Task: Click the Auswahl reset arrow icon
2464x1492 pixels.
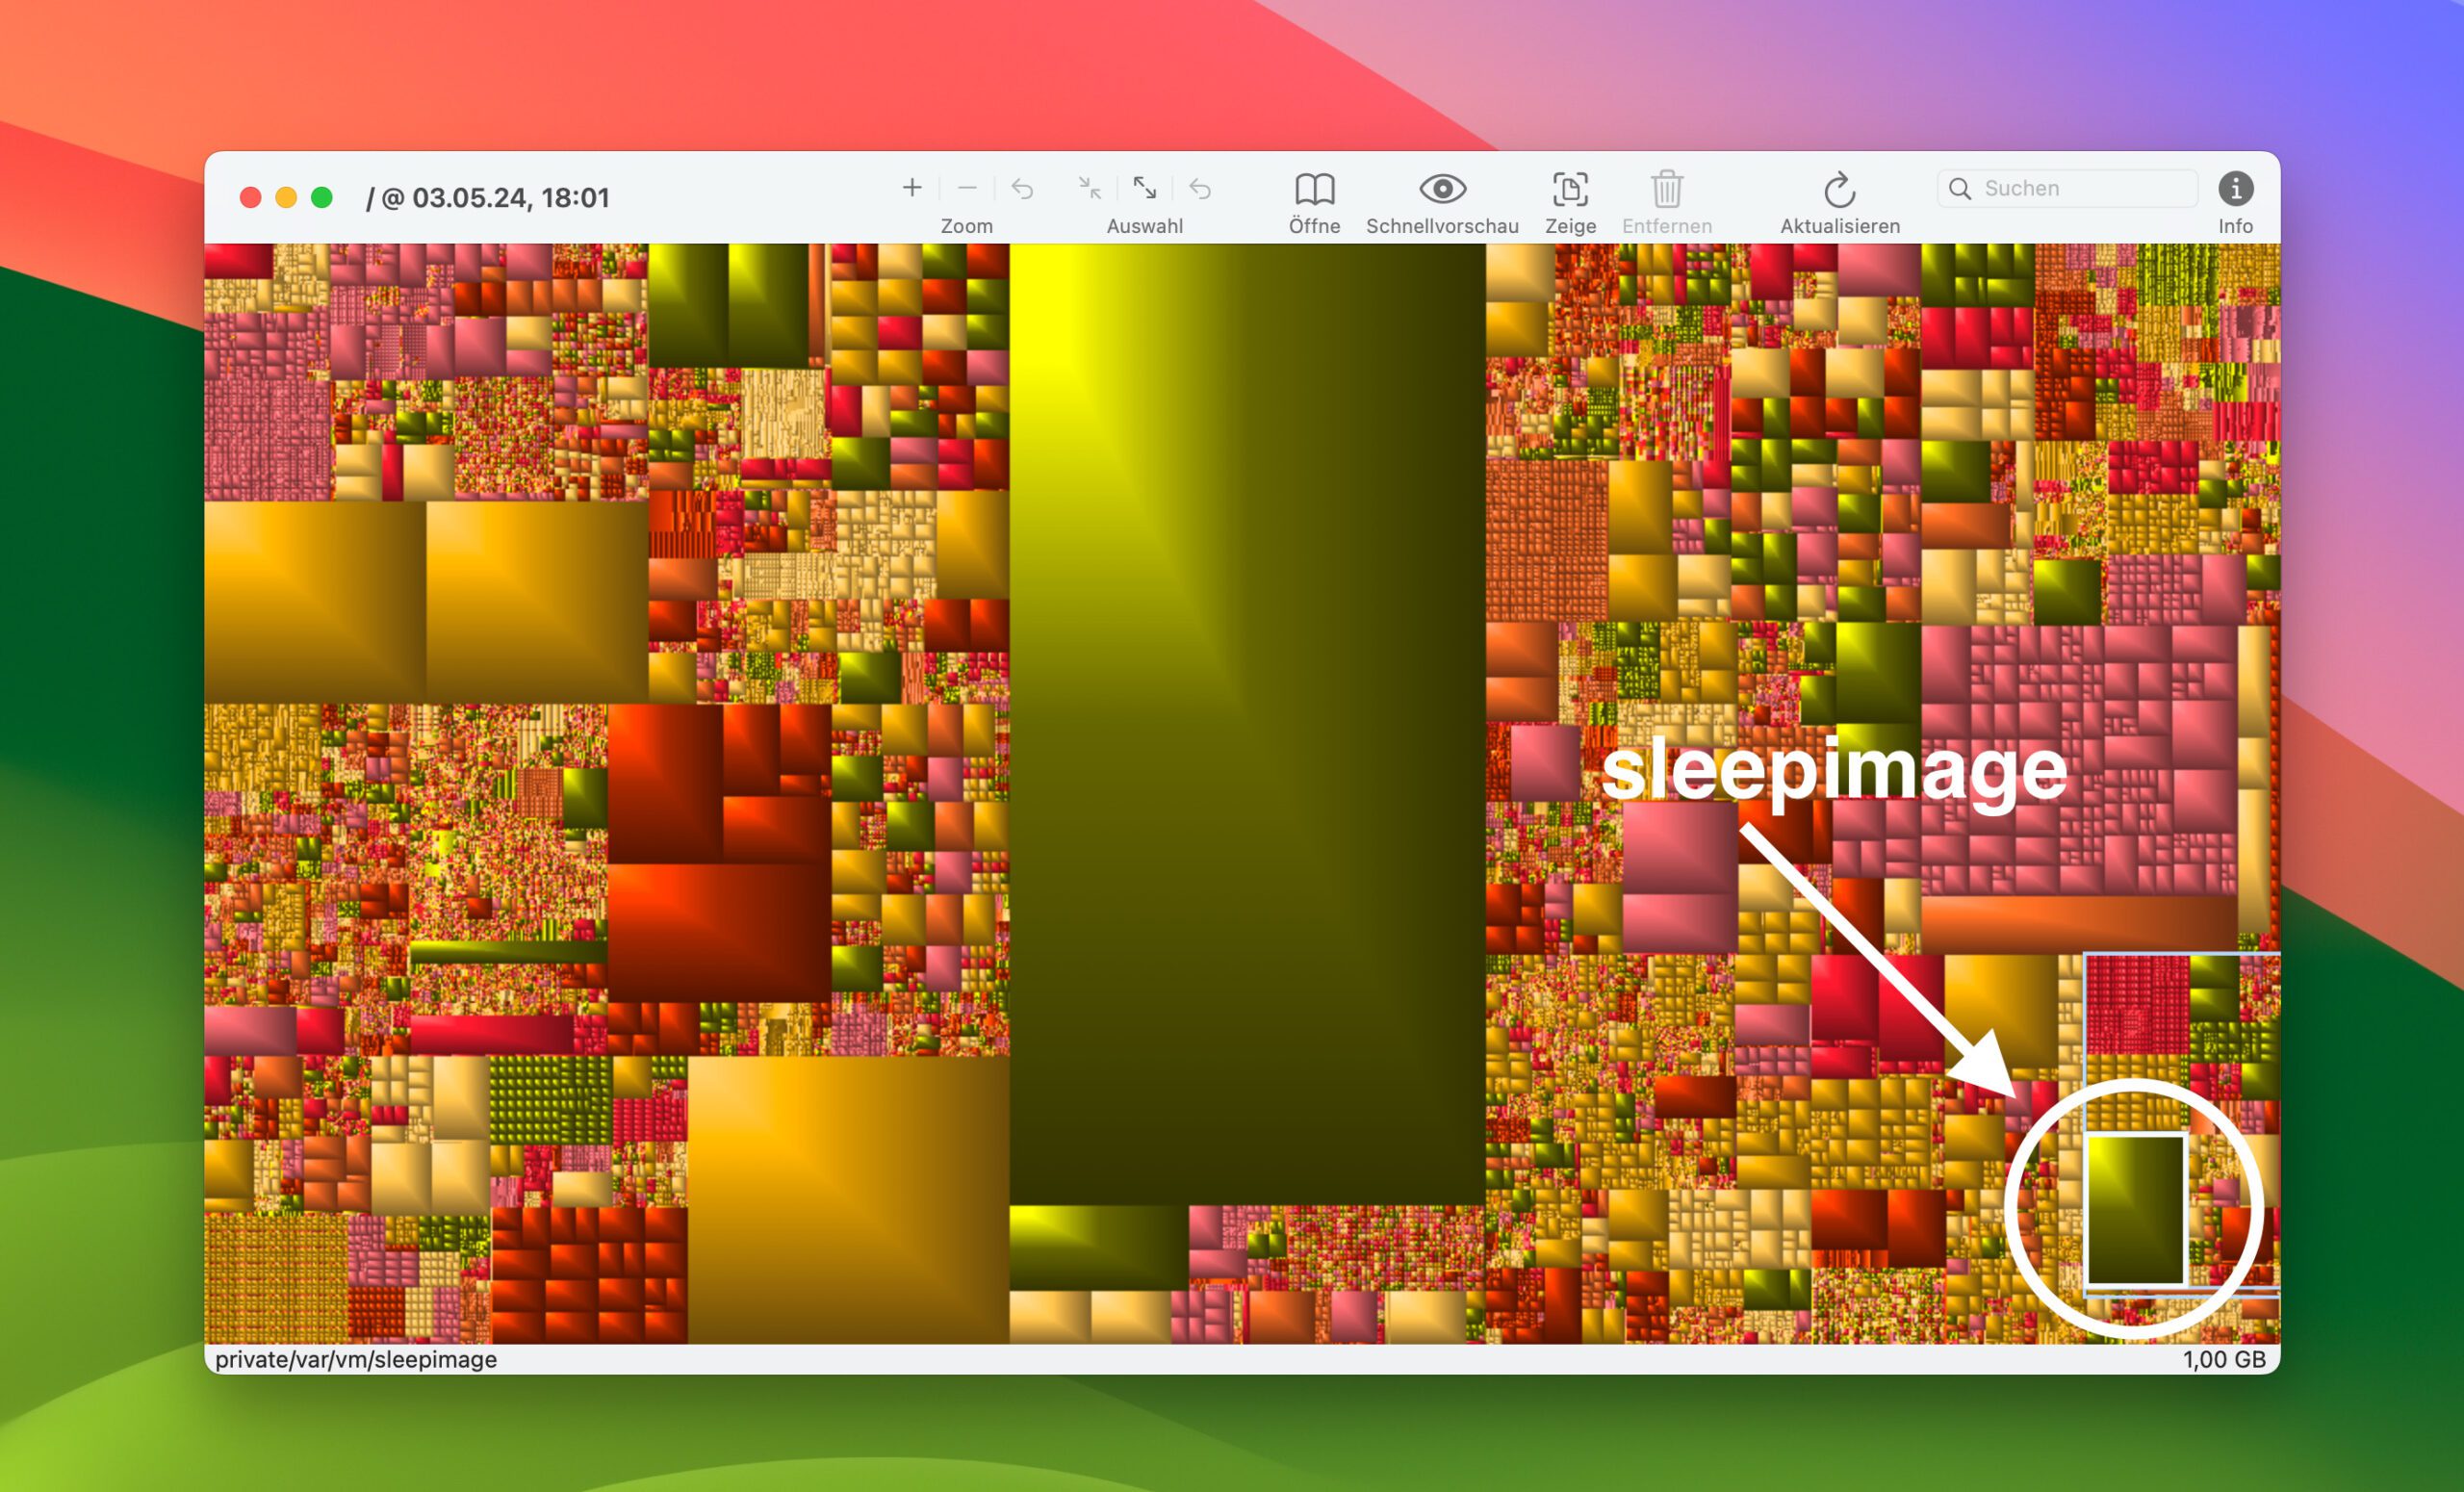Action: (x=1199, y=188)
